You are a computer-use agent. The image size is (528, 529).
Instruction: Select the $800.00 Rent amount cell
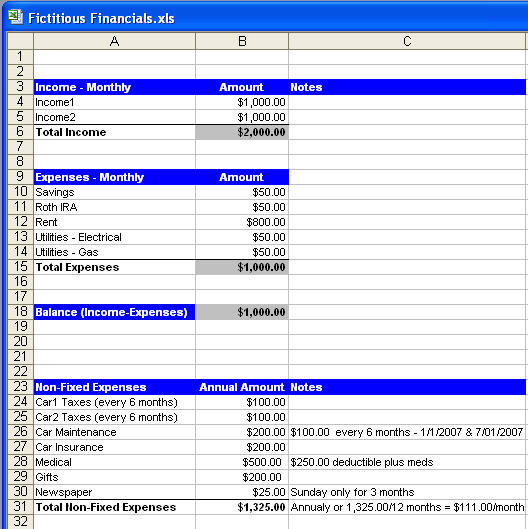pos(242,222)
